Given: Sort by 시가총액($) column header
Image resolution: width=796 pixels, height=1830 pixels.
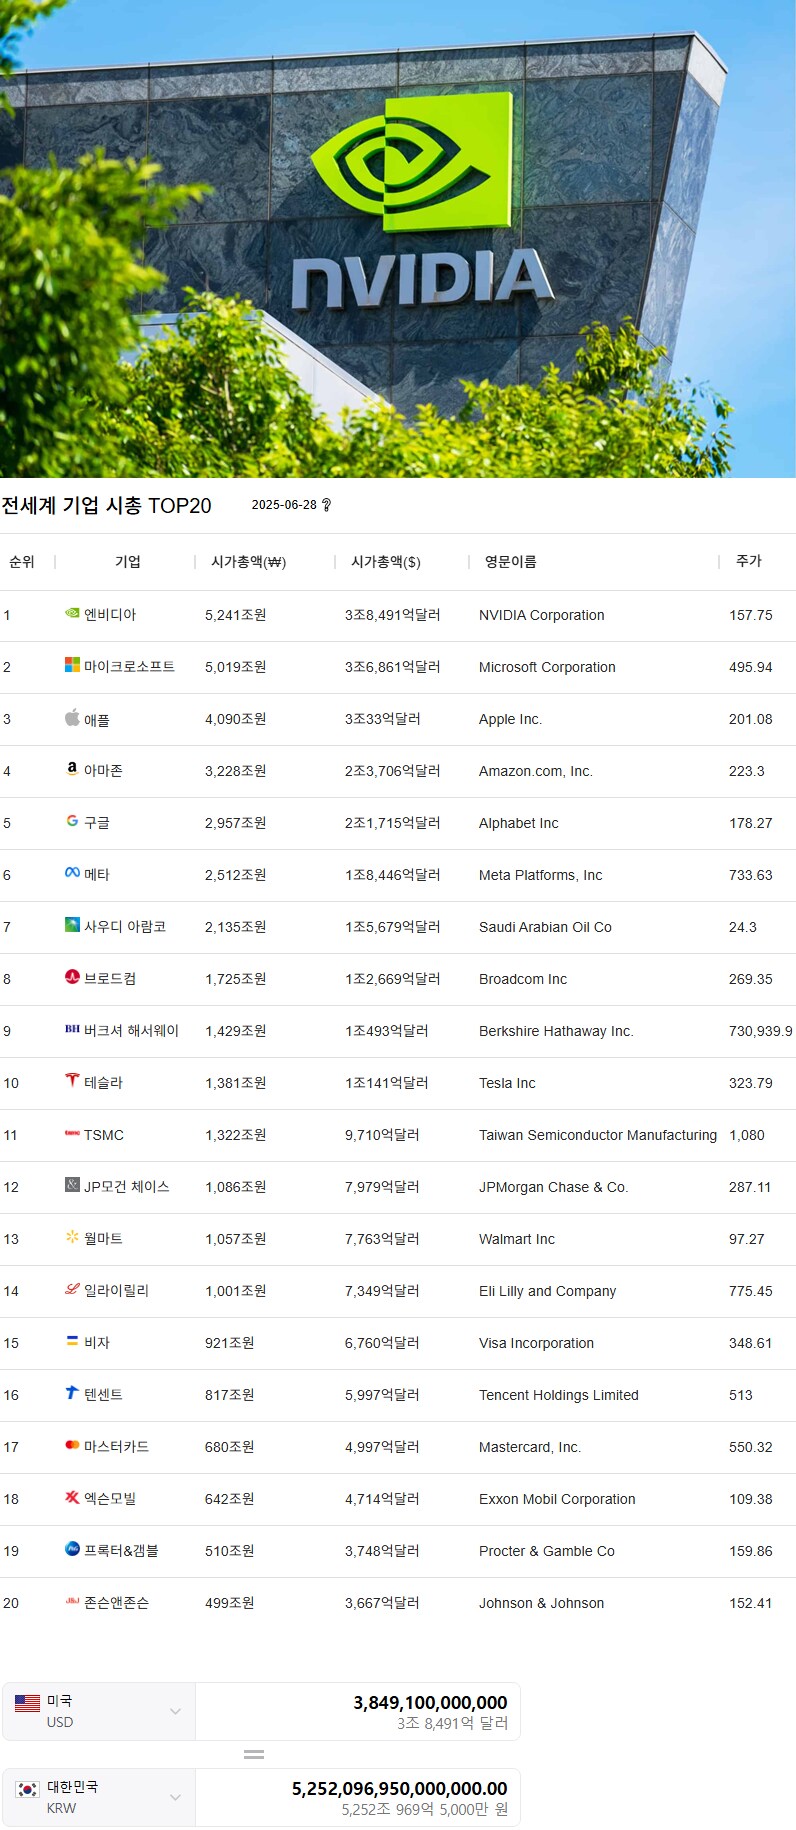Looking at the screenshot, I should click(386, 562).
